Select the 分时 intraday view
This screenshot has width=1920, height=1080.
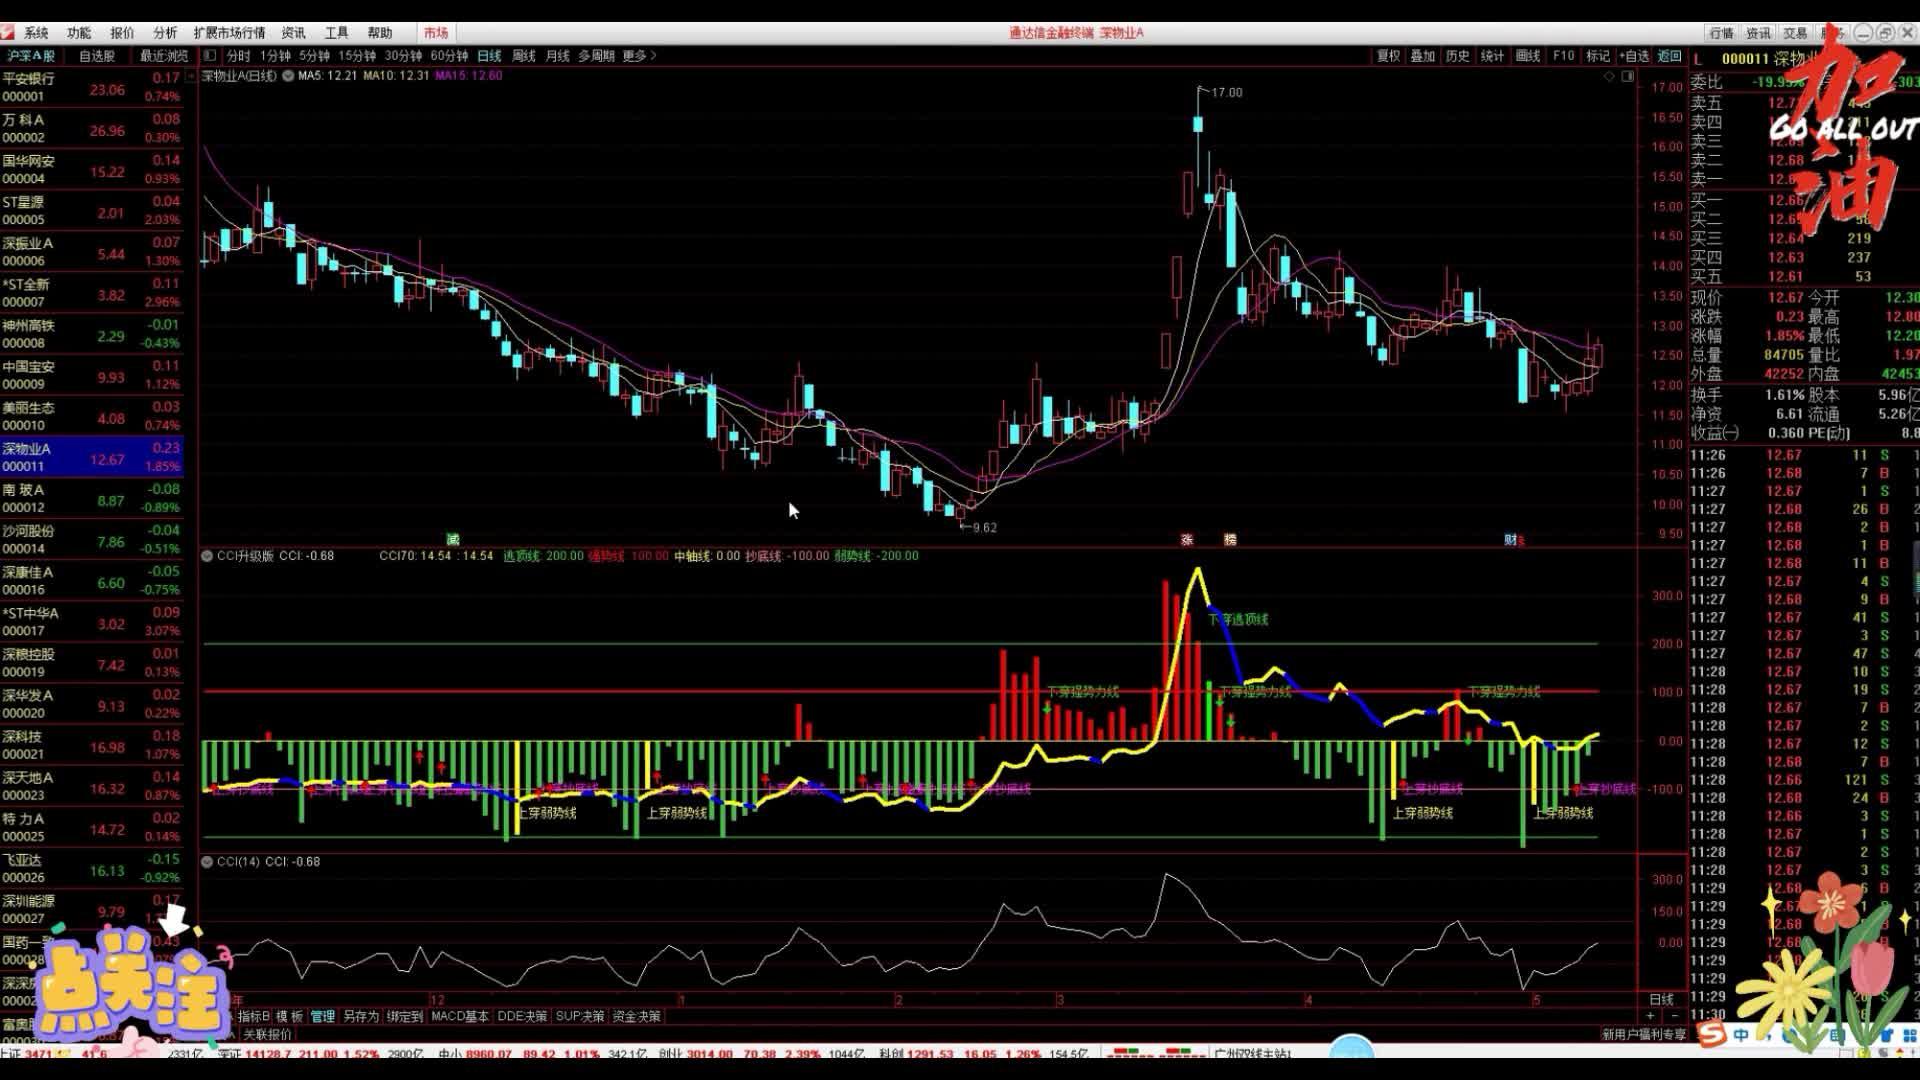(x=238, y=56)
